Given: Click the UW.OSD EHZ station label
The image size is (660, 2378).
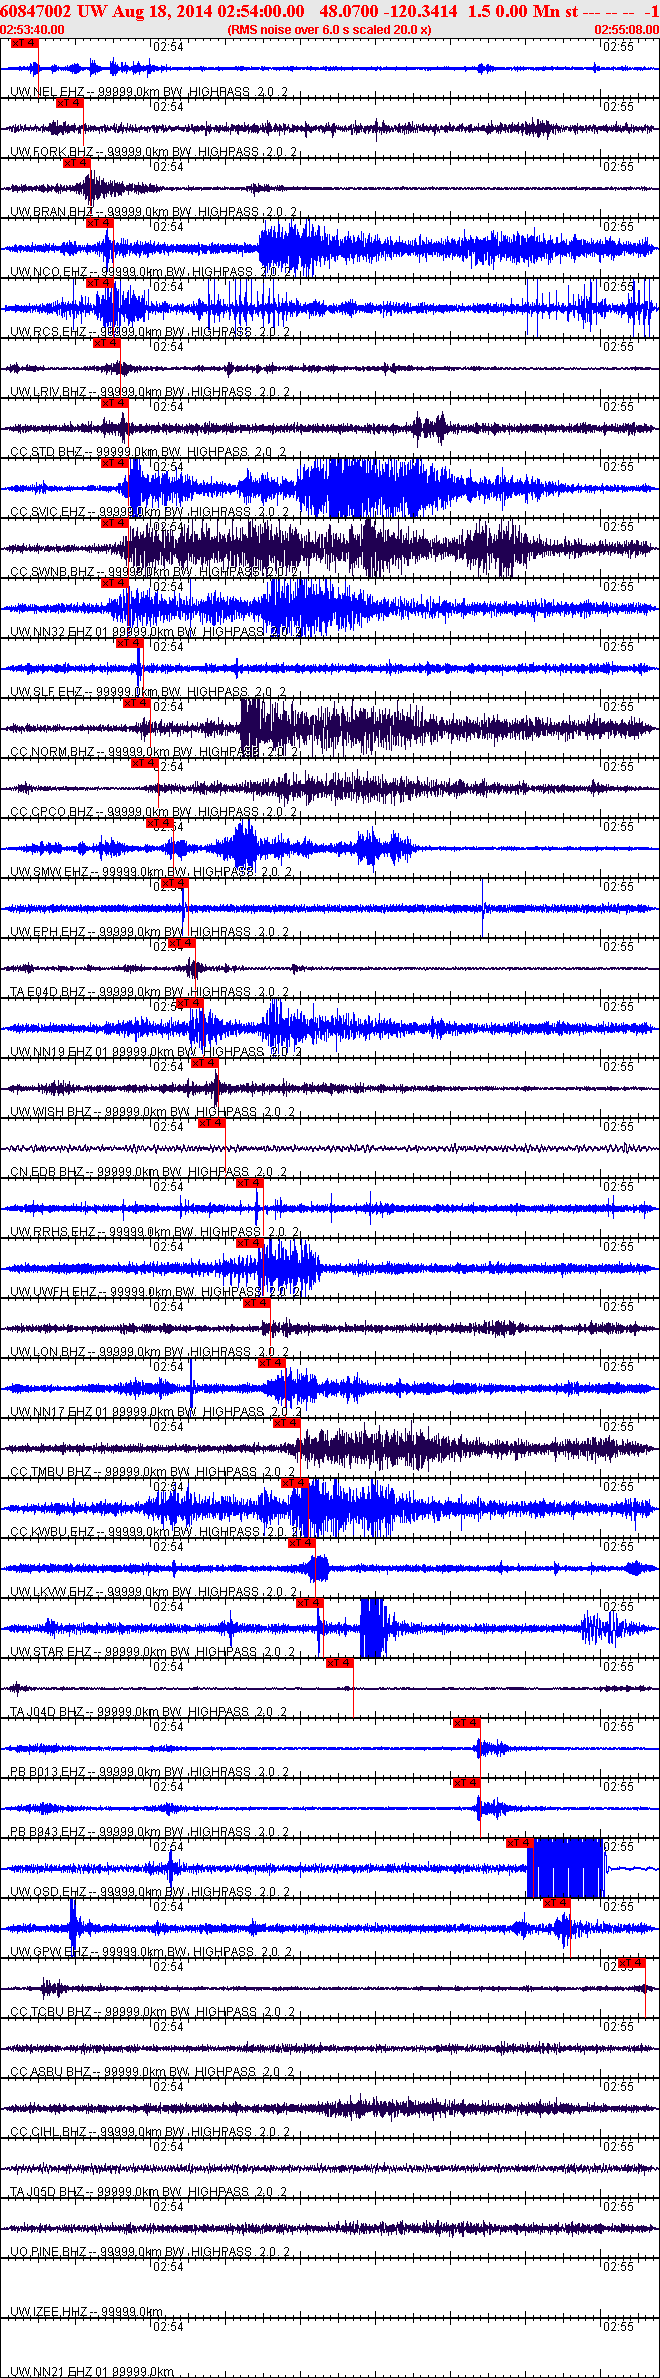Looking at the screenshot, I should (x=48, y=1892).
